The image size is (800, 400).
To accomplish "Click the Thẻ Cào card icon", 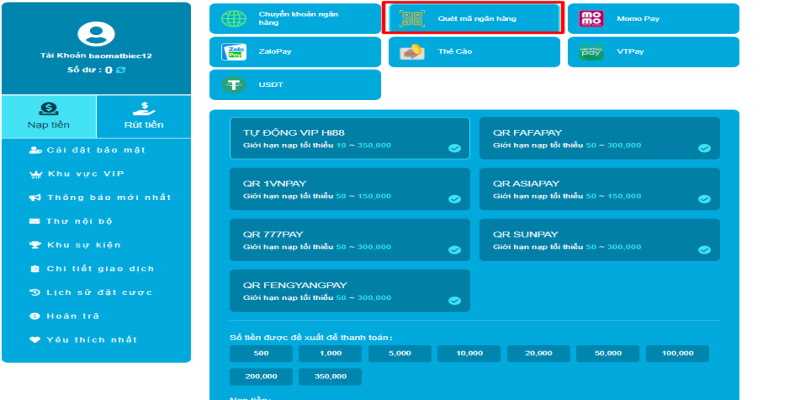I will coord(413,51).
